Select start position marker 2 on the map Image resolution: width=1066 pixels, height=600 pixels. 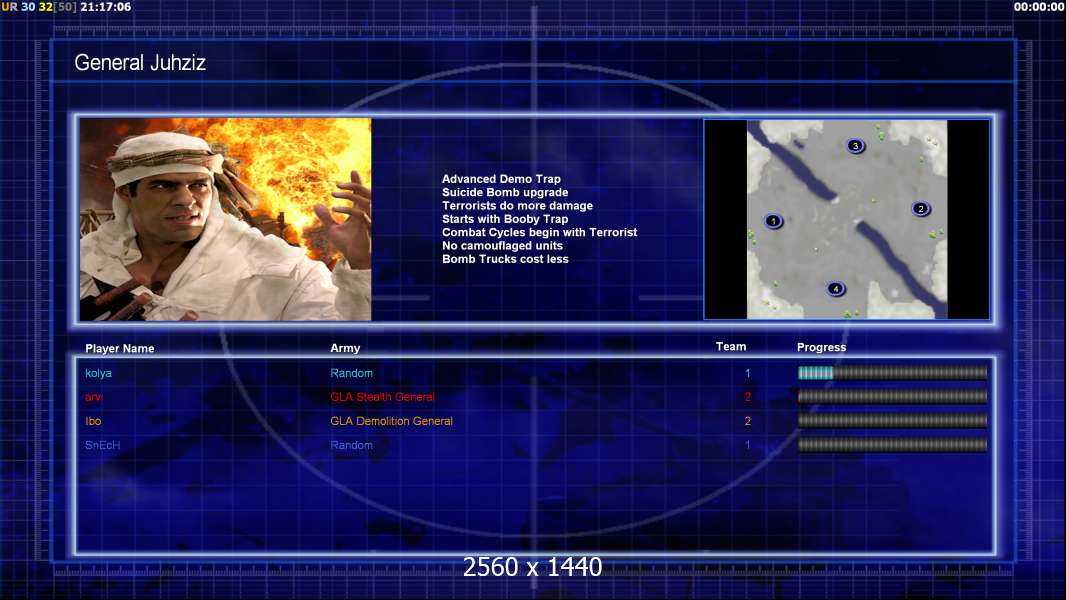[x=921, y=209]
